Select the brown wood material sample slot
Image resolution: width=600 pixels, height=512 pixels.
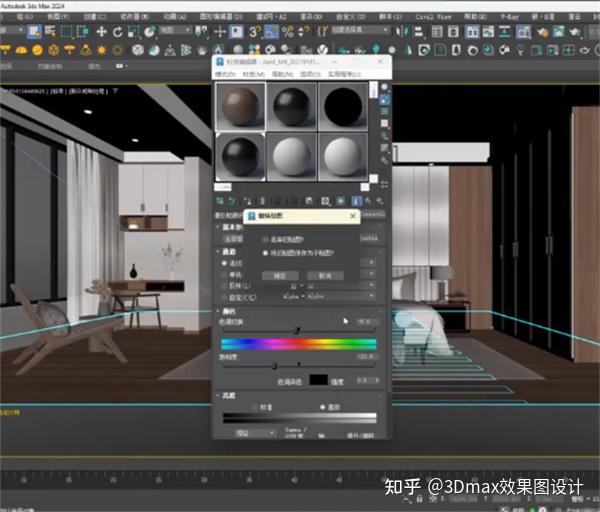240,107
